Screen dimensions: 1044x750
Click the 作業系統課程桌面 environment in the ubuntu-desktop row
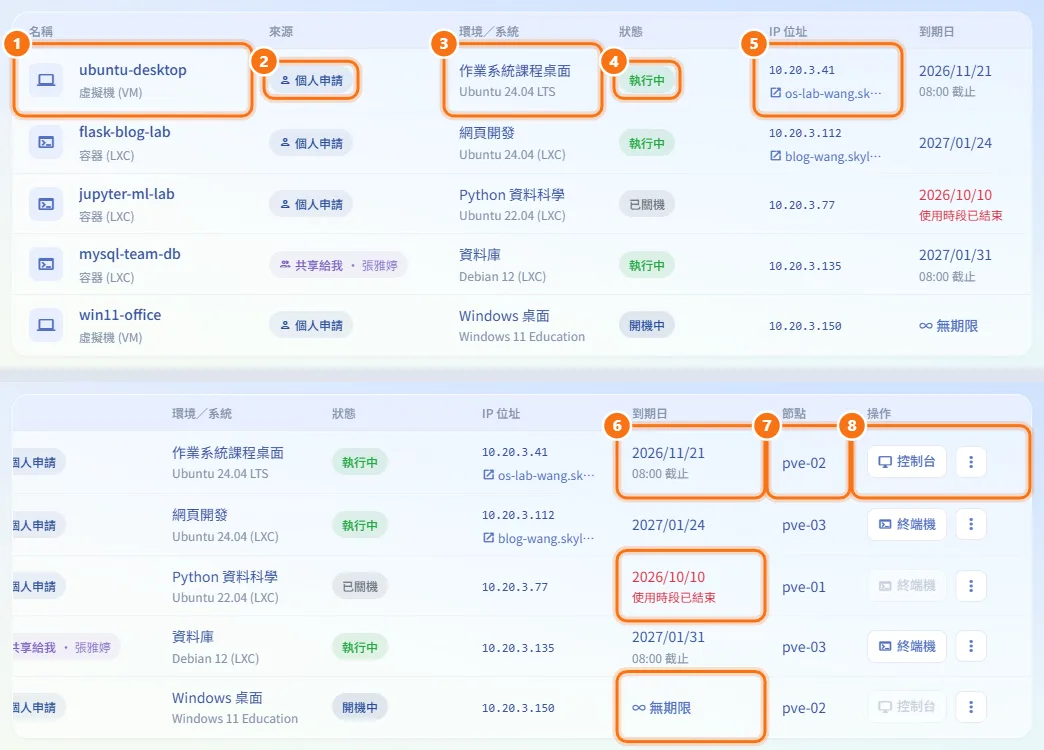[515, 71]
